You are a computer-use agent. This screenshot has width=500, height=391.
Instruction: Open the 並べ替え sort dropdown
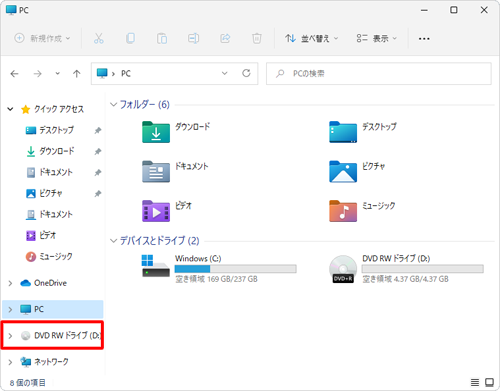point(311,38)
